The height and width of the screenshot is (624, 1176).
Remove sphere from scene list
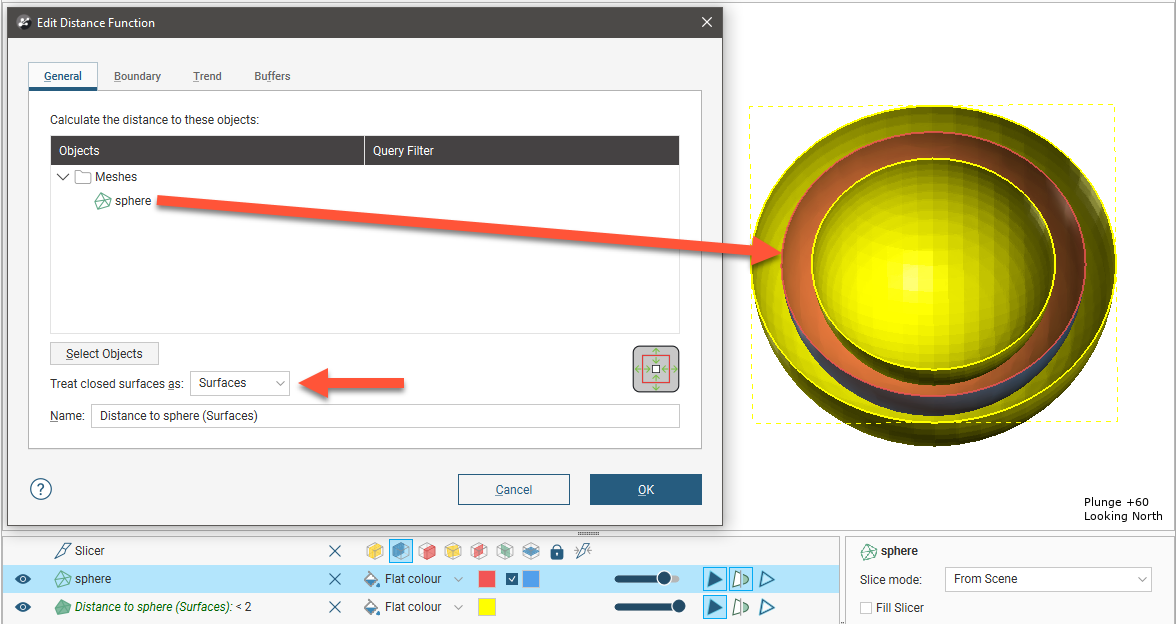pos(335,579)
